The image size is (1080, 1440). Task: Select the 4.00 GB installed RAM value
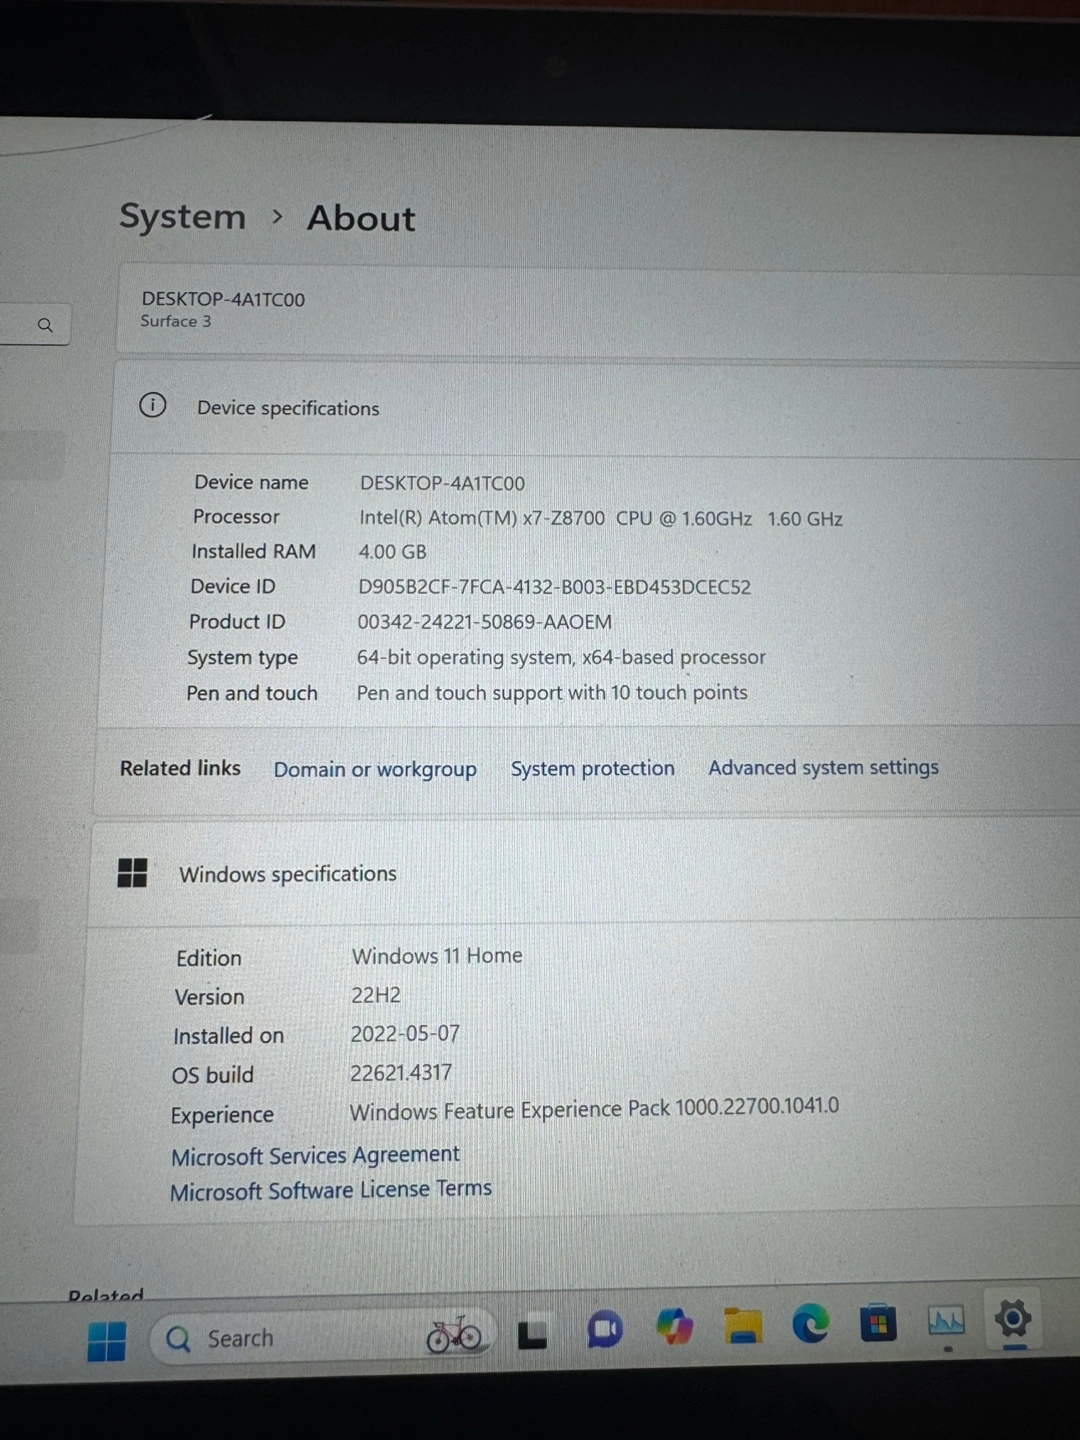click(392, 552)
